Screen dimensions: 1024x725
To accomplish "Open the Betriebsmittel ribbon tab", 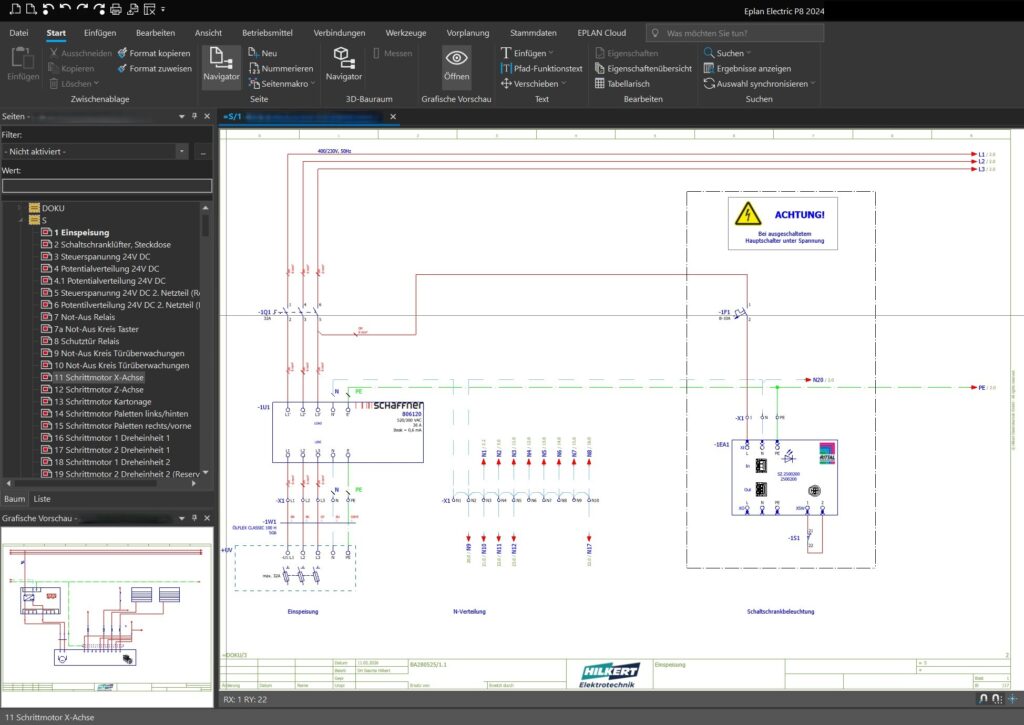I will 269,32.
